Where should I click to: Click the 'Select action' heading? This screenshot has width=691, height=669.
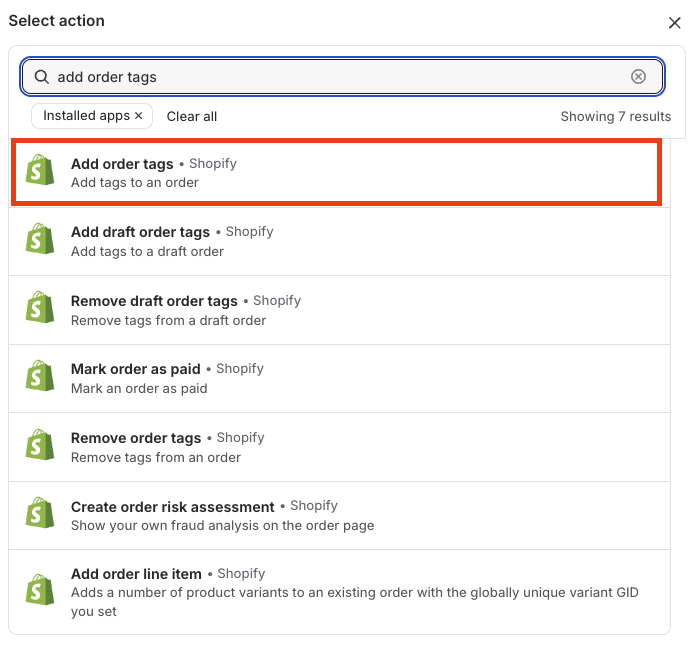(x=56, y=21)
